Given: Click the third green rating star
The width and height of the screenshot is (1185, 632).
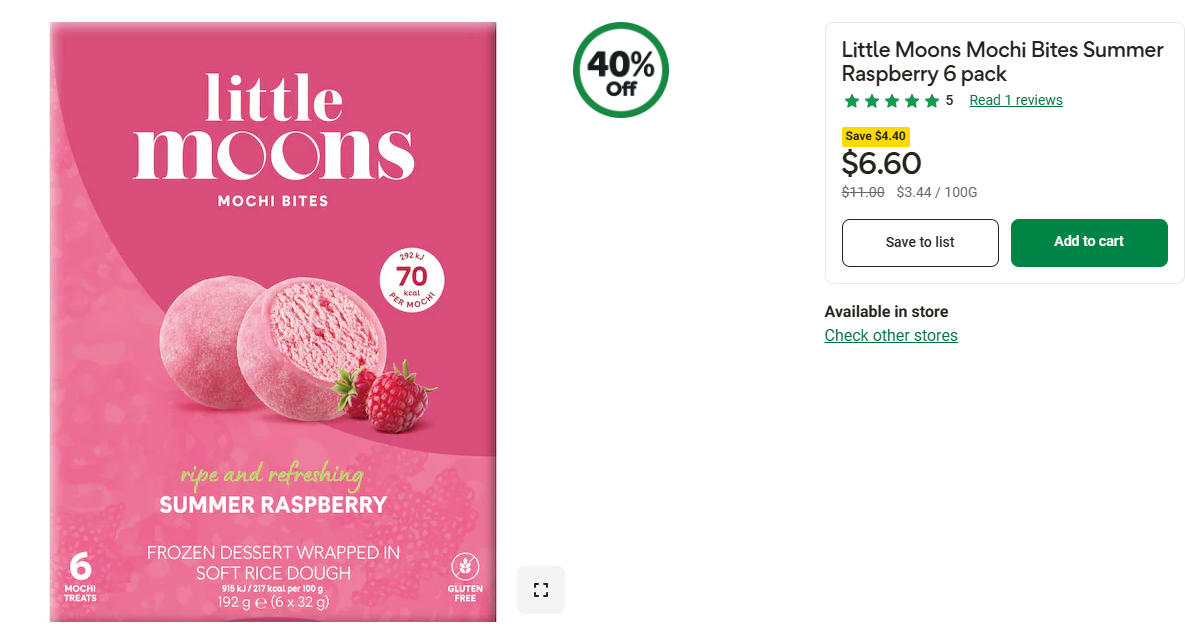Looking at the screenshot, I should 892,101.
